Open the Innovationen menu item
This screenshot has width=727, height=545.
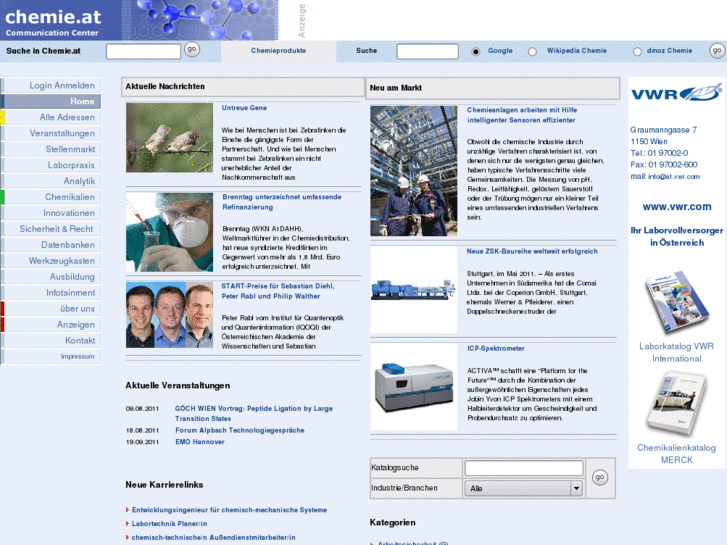[51, 213]
